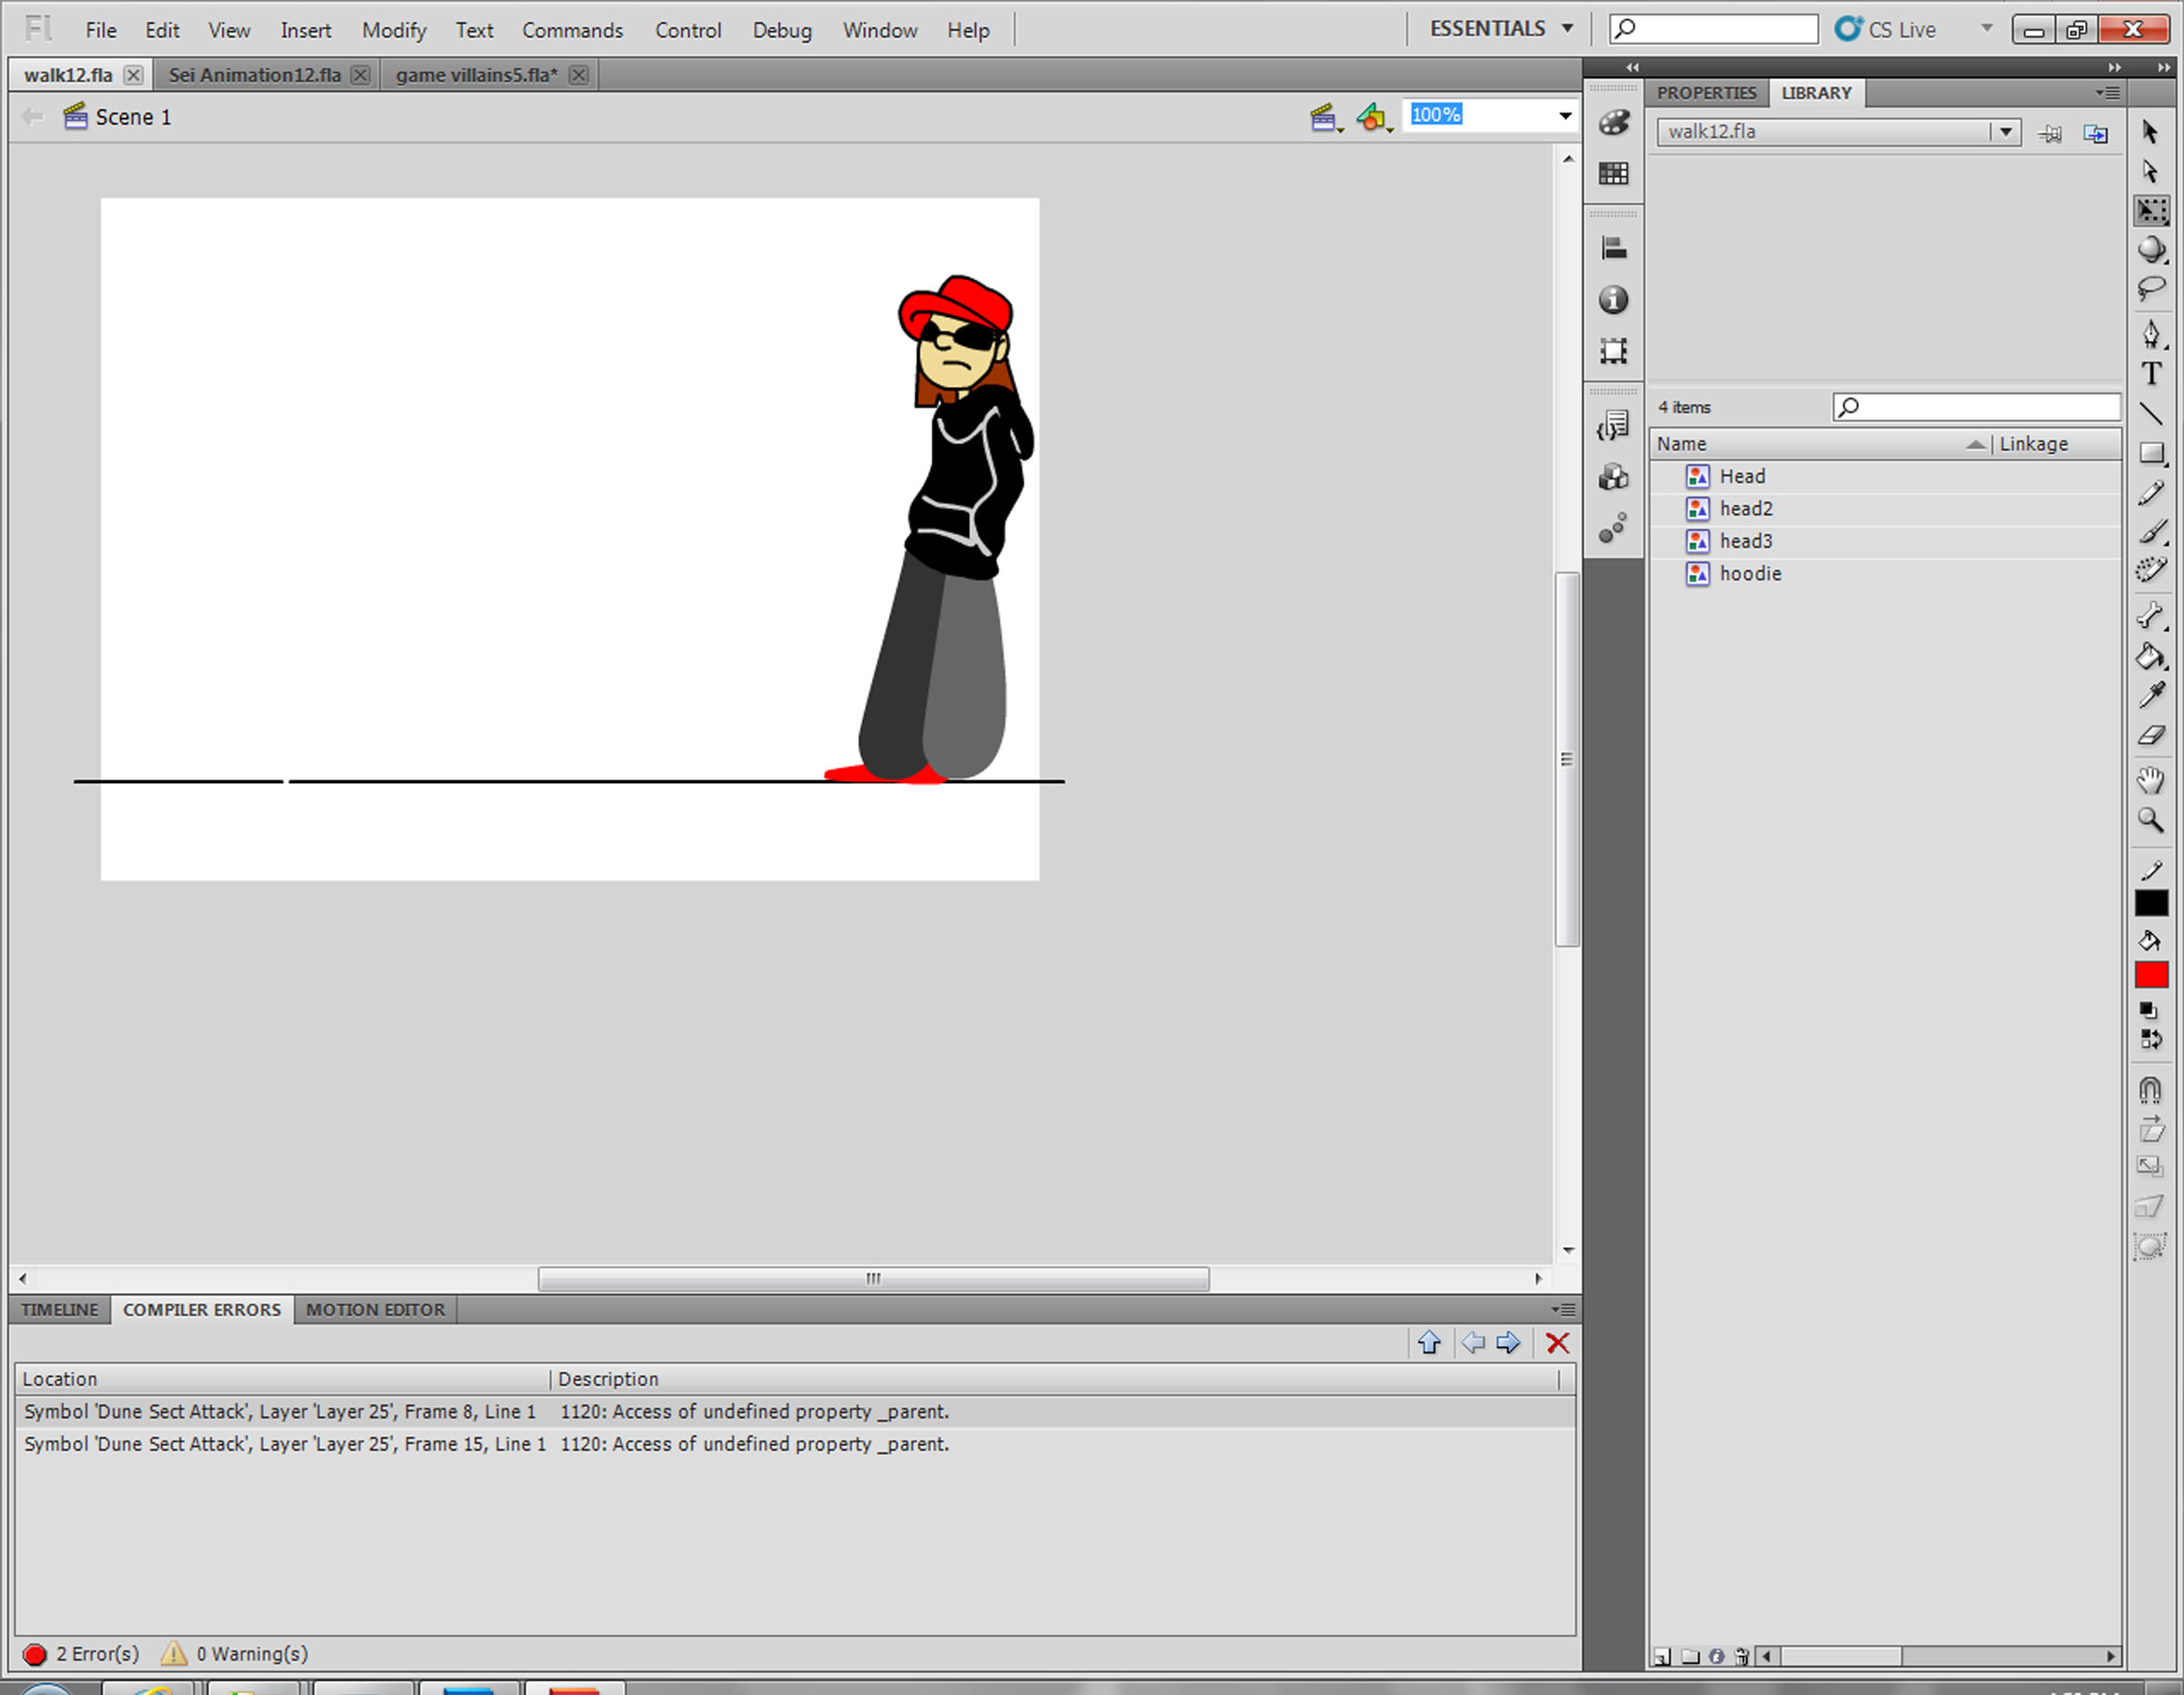Select the Line tool

coord(2150,413)
